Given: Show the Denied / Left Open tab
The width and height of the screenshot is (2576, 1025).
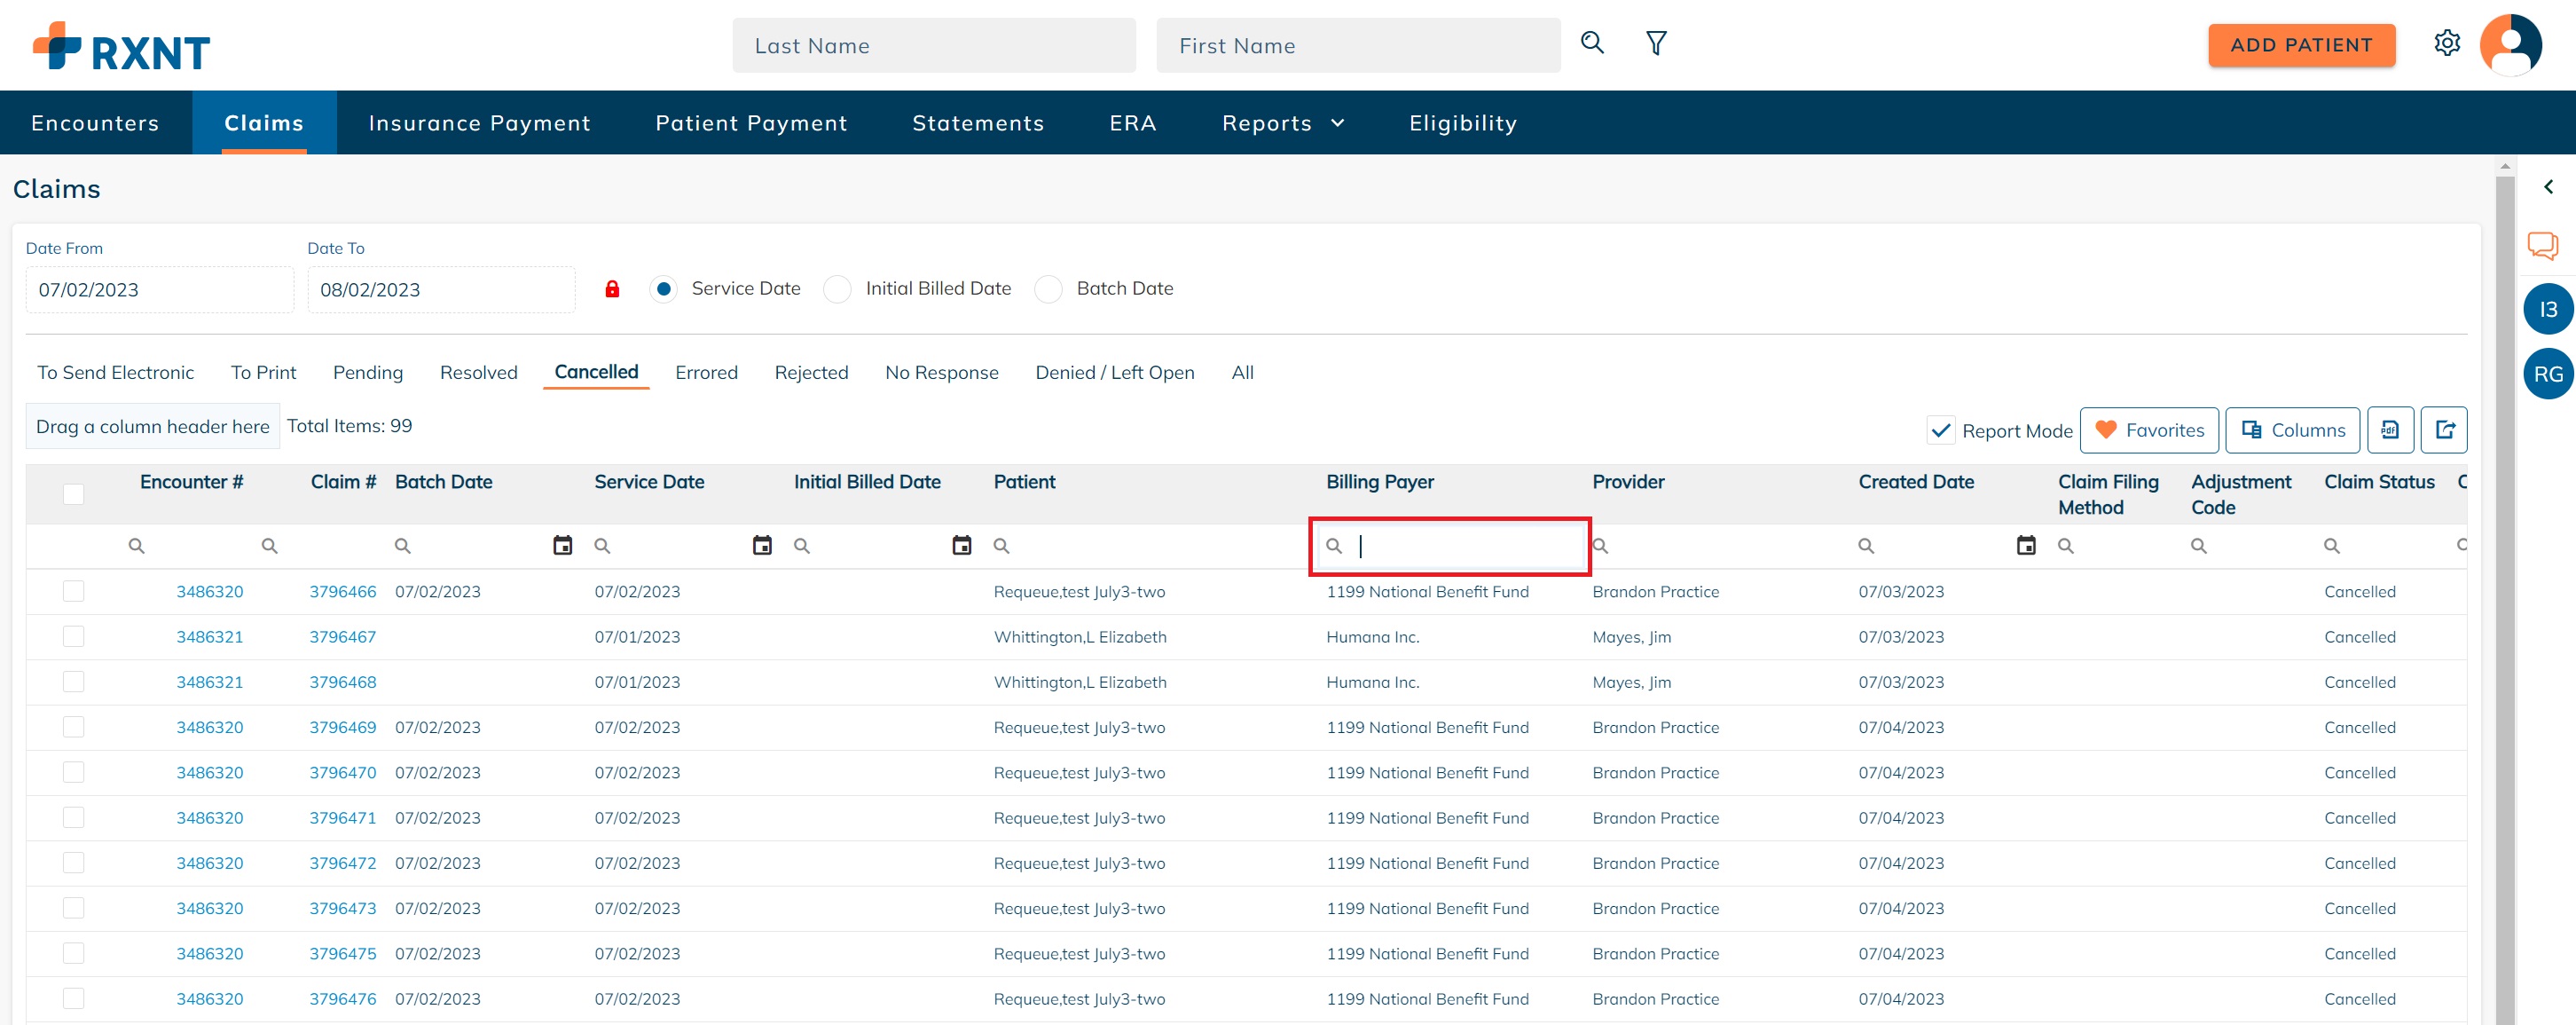Looking at the screenshot, I should pyautogui.click(x=1114, y=373).
